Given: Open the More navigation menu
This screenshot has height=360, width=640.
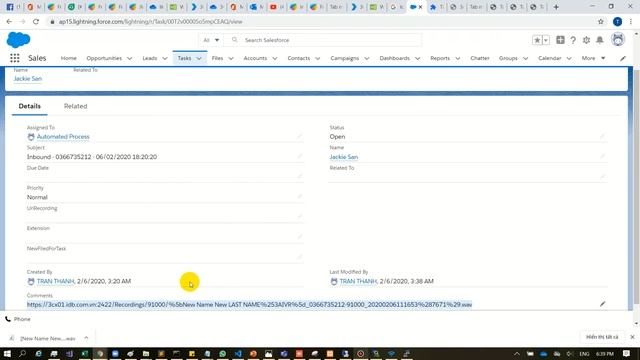Looking at the screenshot, I should tap(593, 58).
